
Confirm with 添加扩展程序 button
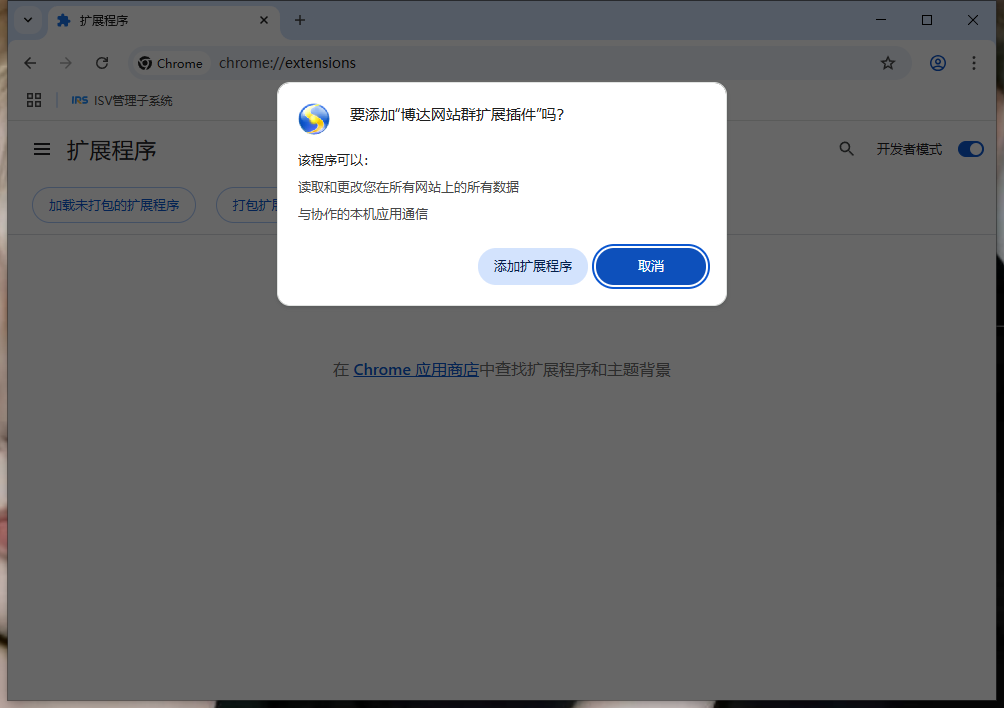point(533,266)
